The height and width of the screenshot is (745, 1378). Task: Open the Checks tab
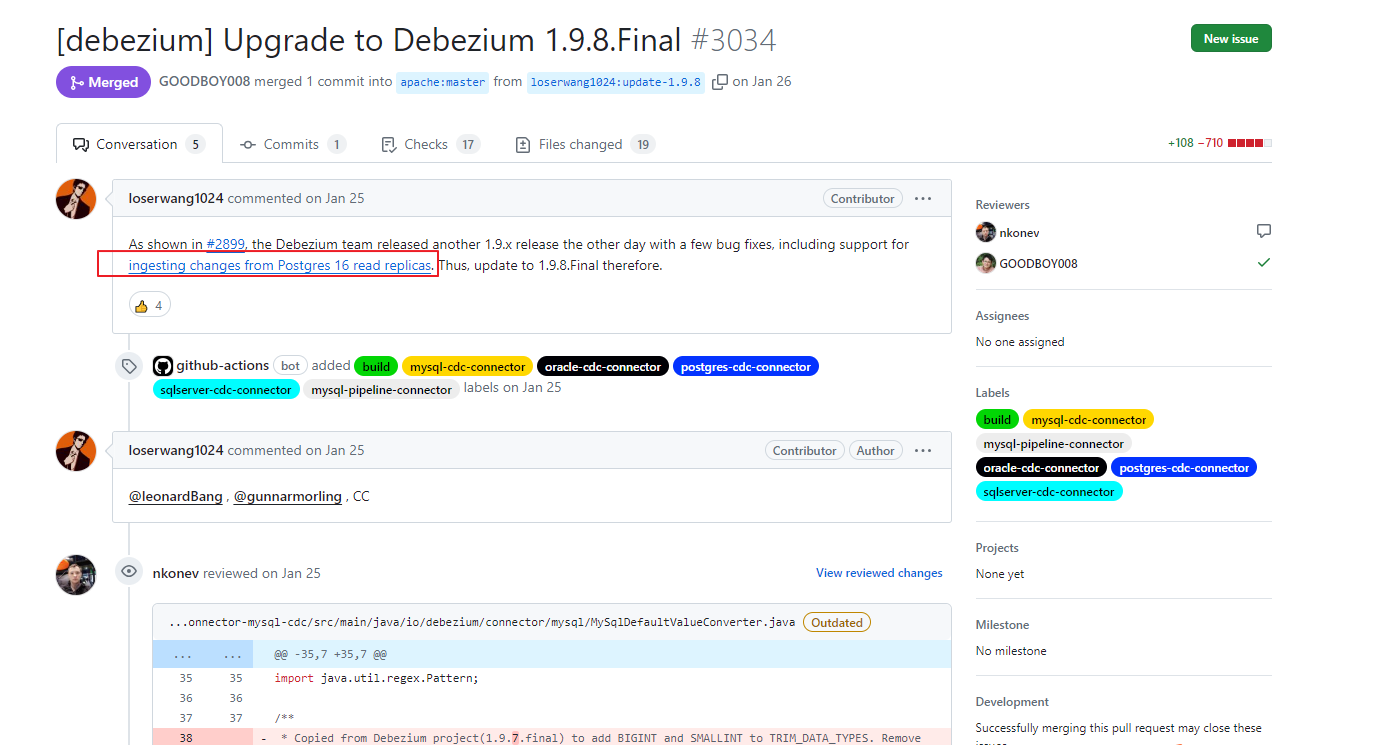tap(430, 144)
